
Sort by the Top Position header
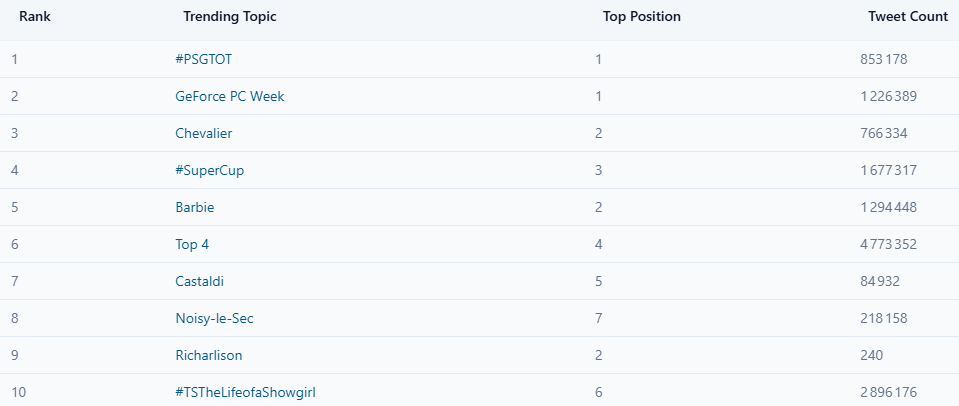click(x=642, y=17)
